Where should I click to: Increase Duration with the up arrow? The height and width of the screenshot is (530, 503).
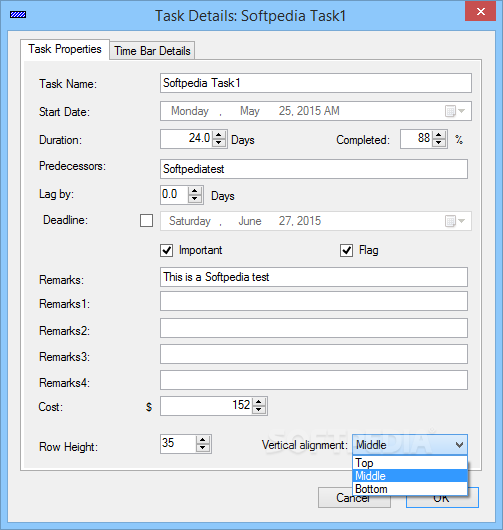point(219,135)
